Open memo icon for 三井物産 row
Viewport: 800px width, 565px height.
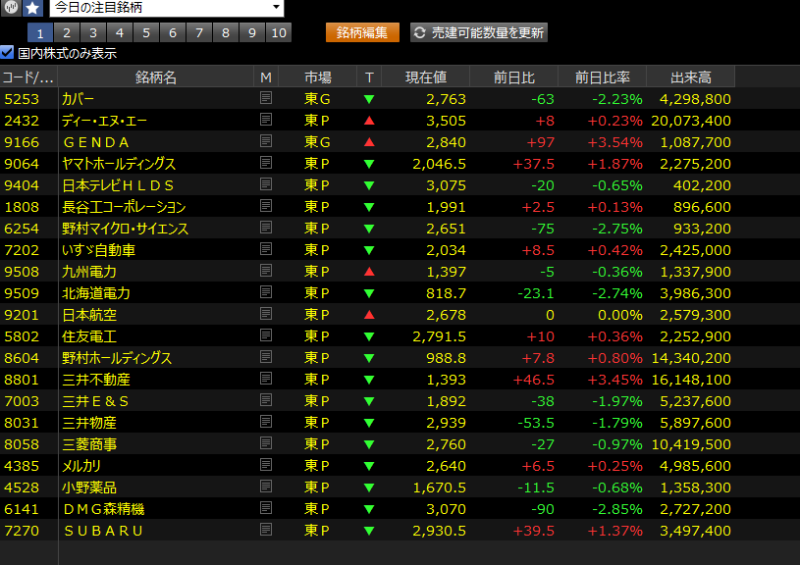click(266, 422)
